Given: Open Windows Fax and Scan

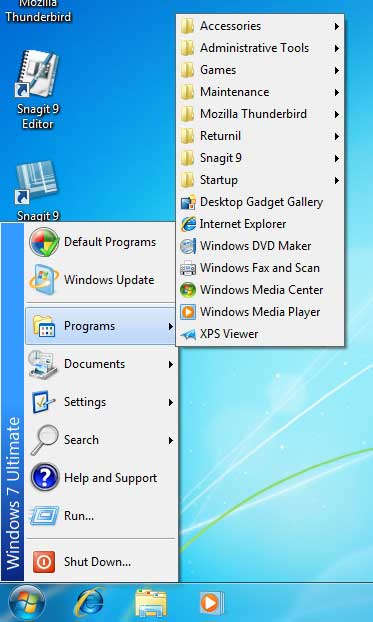Looking at the screenshot, I should [260, 268].
